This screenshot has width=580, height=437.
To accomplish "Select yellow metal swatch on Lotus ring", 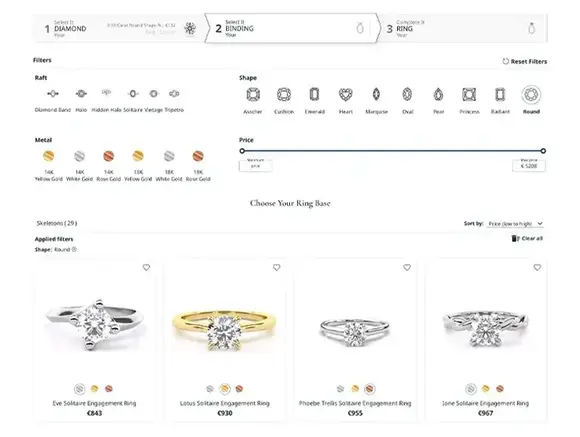I will point(225,389).
